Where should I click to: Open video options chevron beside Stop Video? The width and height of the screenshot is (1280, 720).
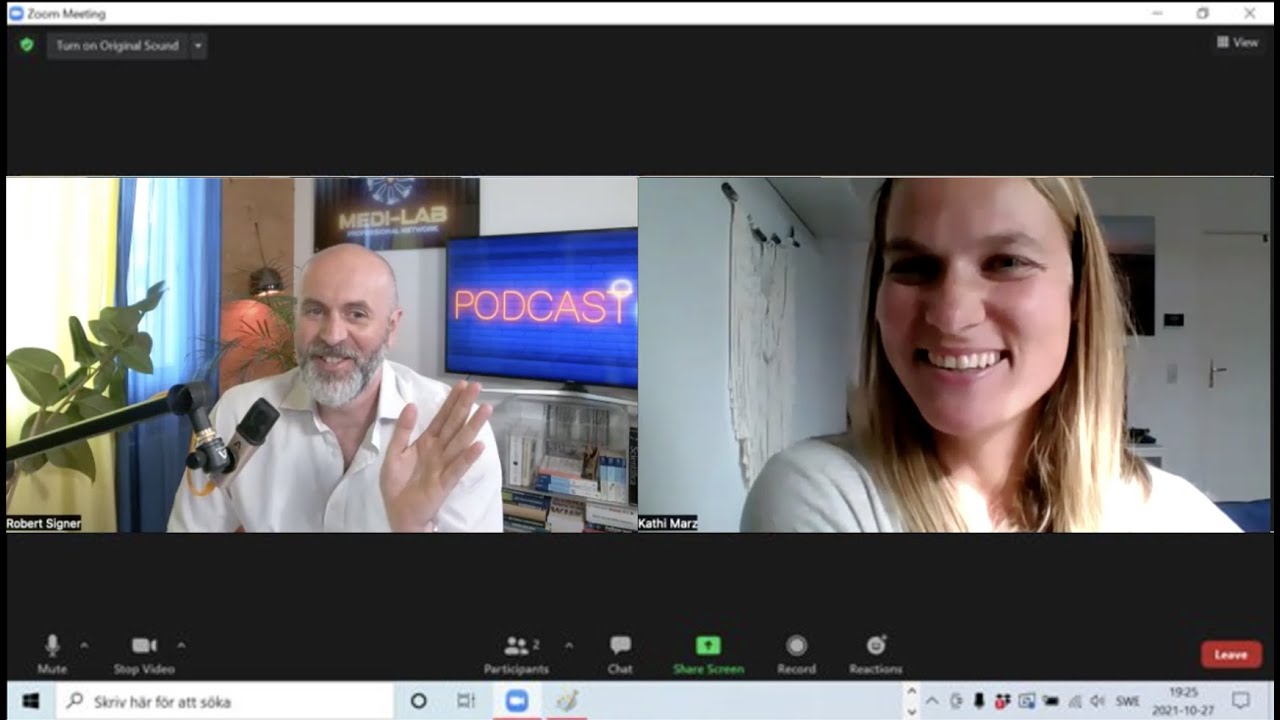point(181,645)
